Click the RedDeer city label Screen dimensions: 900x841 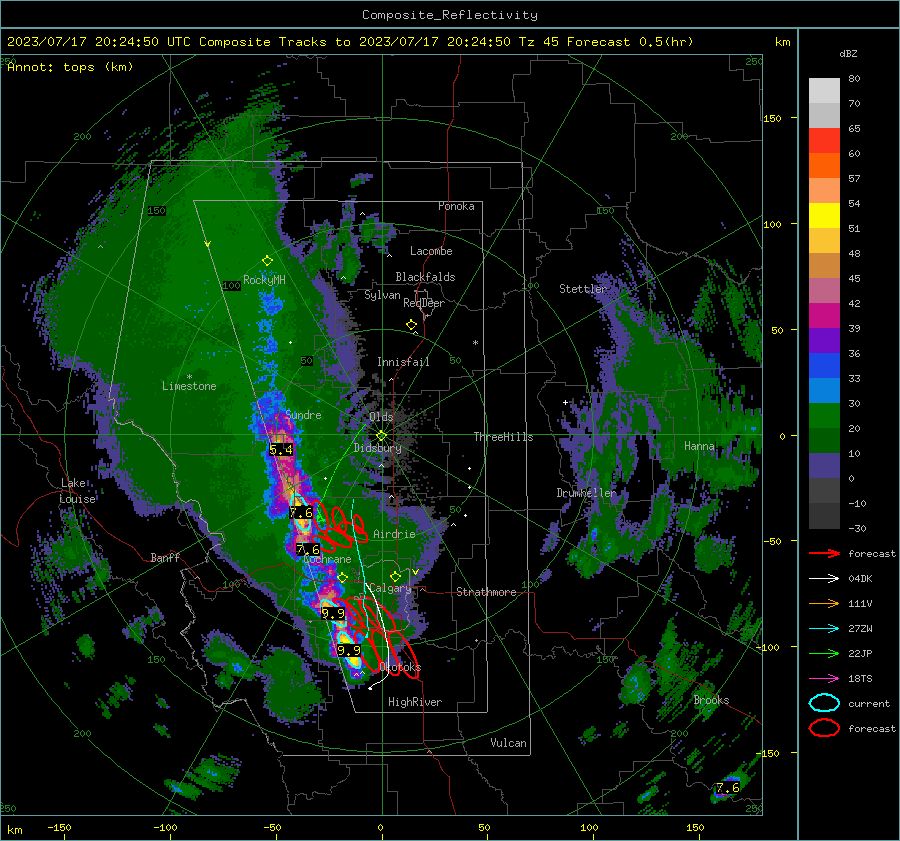pyautogui.click(x=424, y=303)
